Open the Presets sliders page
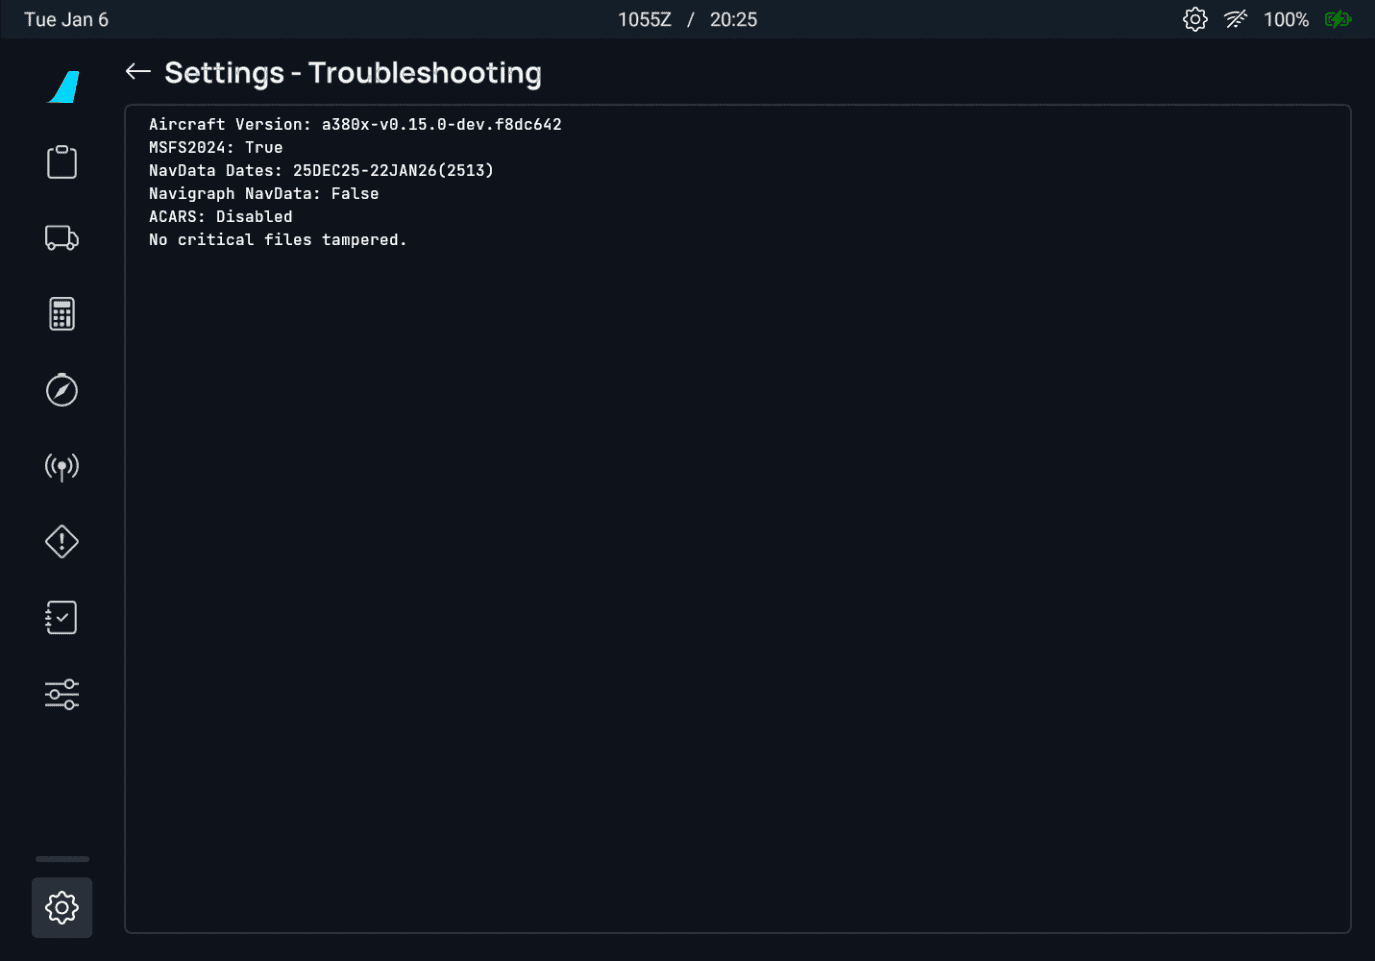 [x=62, y=694]
